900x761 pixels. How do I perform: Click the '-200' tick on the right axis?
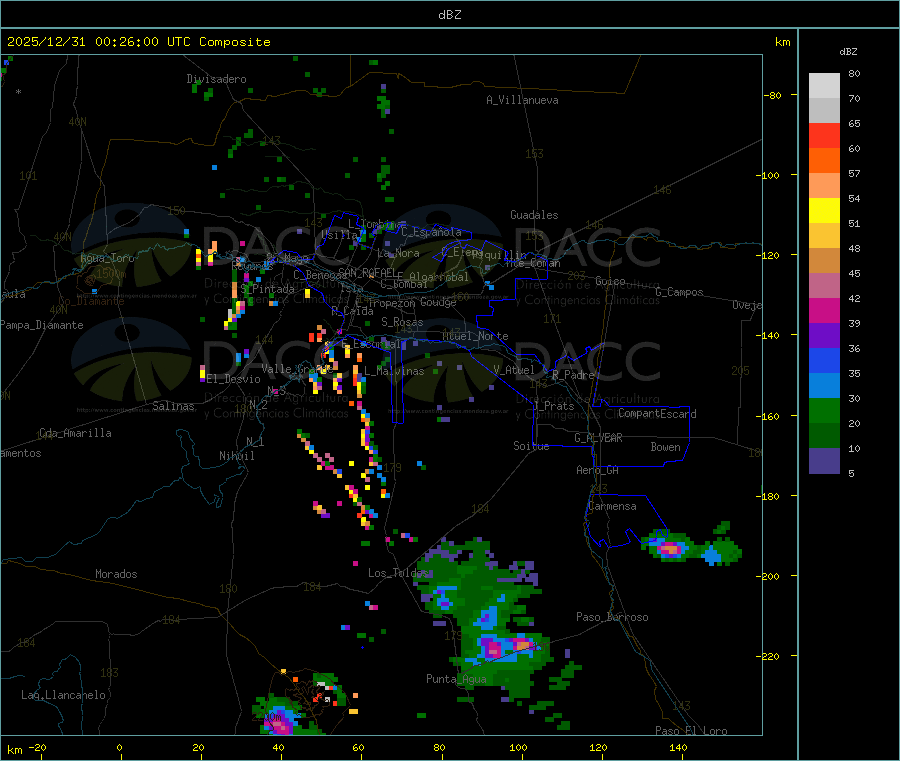point(769,576)
